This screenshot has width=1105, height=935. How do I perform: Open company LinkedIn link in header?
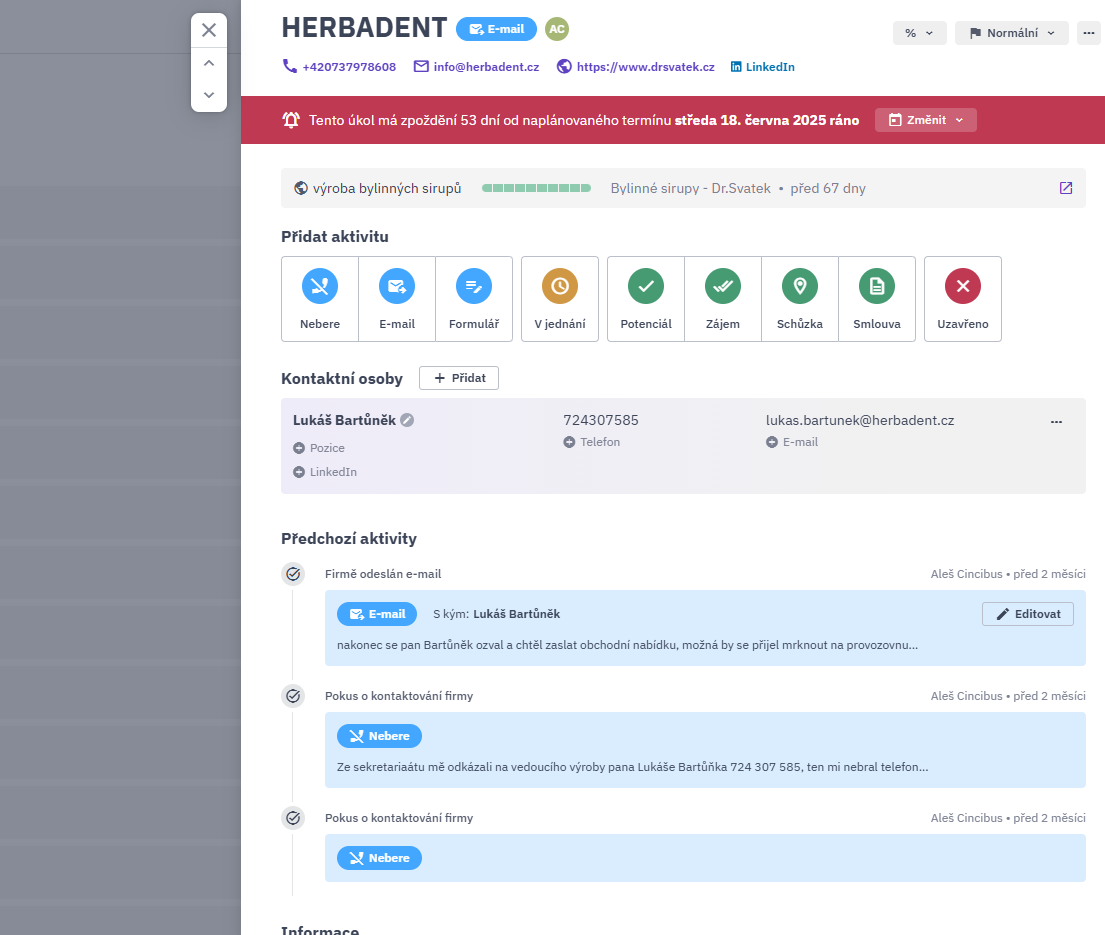pos(763,67)
